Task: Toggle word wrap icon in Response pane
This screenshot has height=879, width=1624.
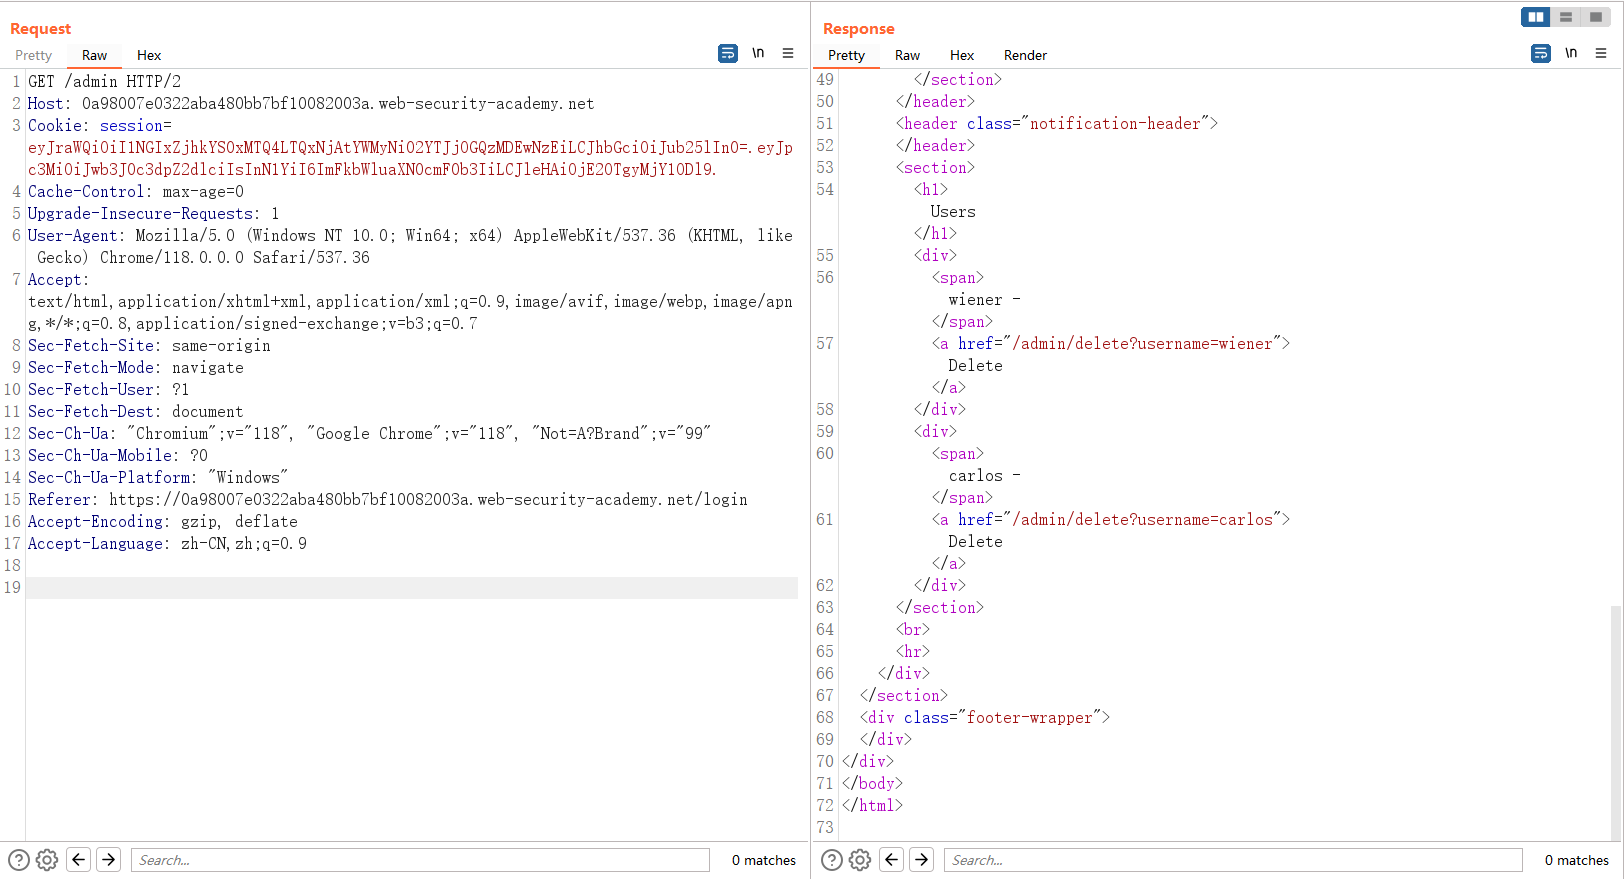Action: (1541, 53)
